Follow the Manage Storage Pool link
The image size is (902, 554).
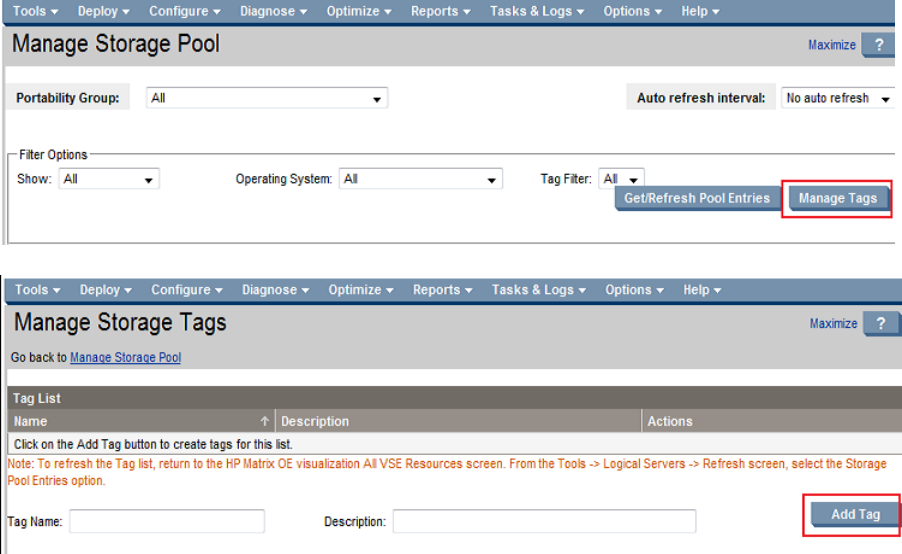[125, 358]
